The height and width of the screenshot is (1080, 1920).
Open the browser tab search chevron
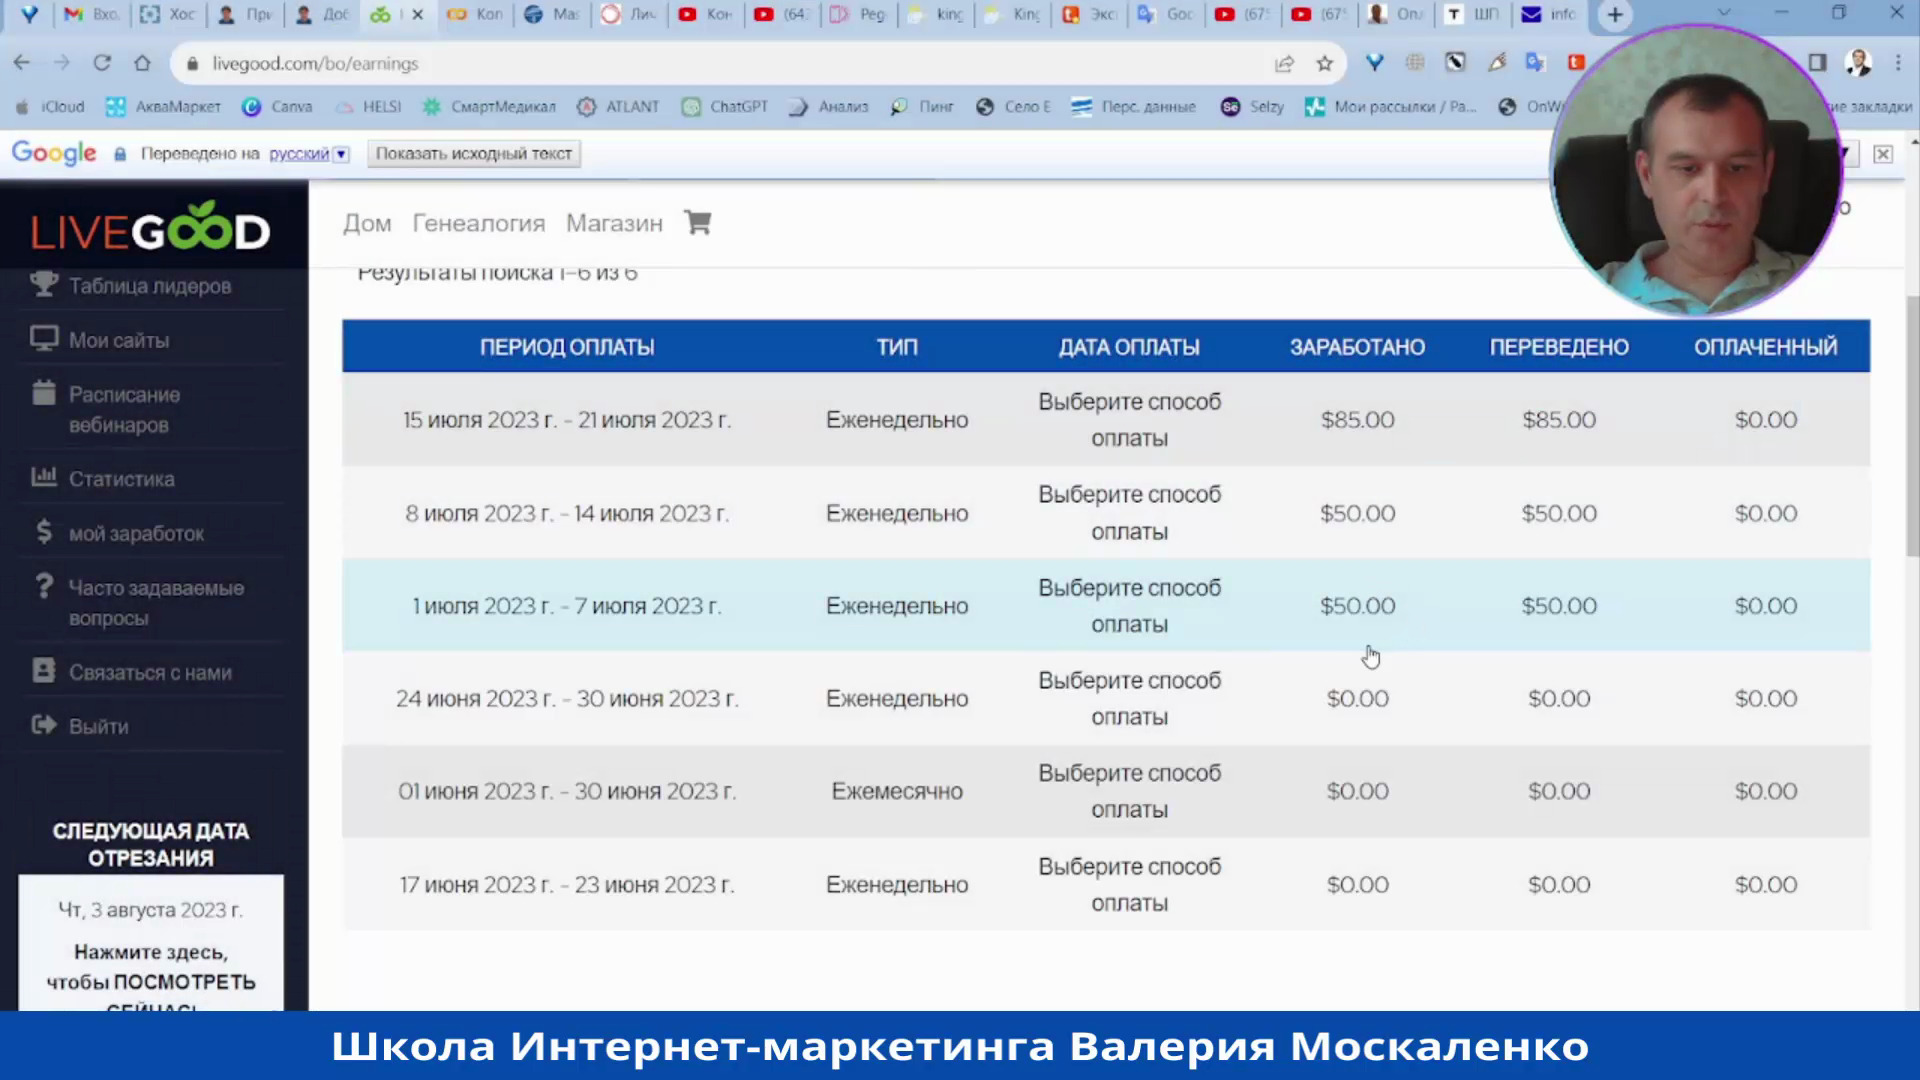pos(1723,14)
